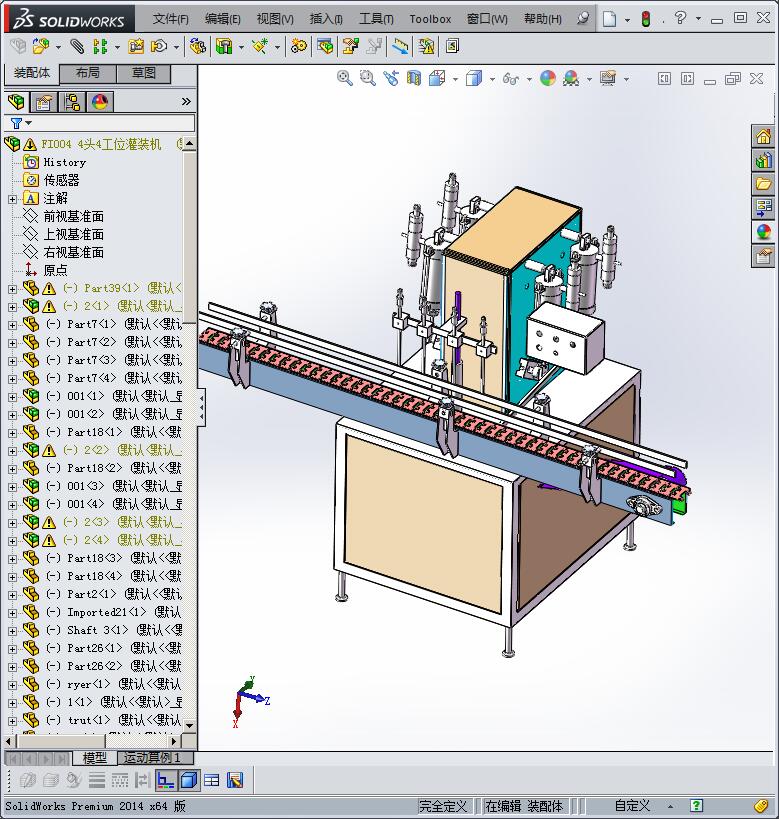Click Linear Component Pattern icon

click(x=100, y=46)
